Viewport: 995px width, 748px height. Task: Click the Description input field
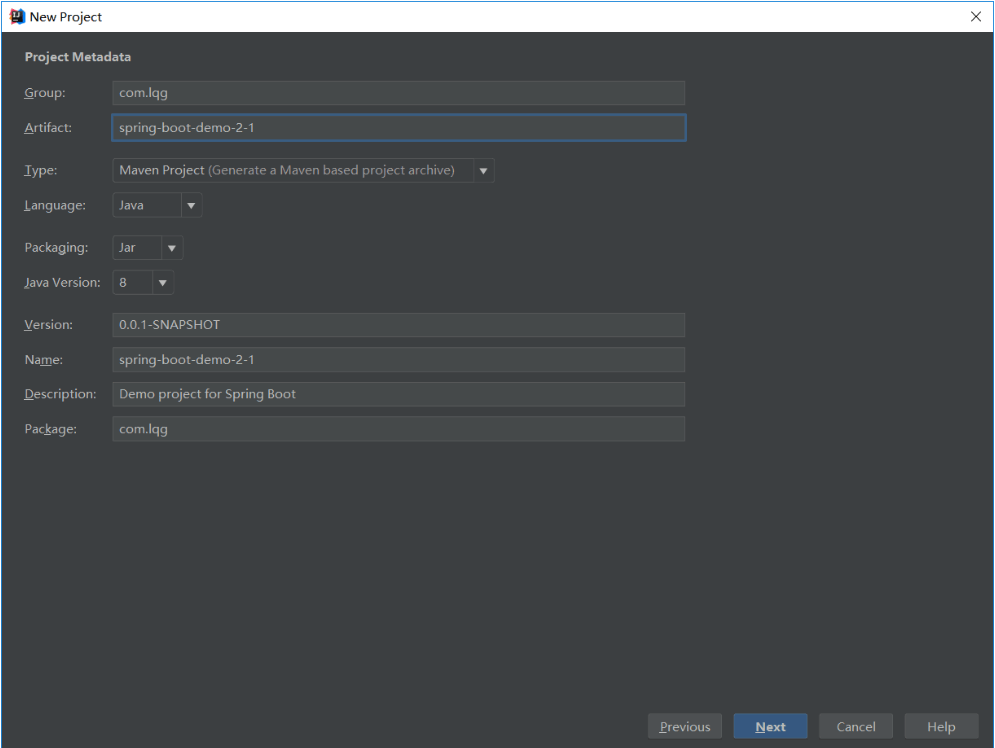(399, 394)
